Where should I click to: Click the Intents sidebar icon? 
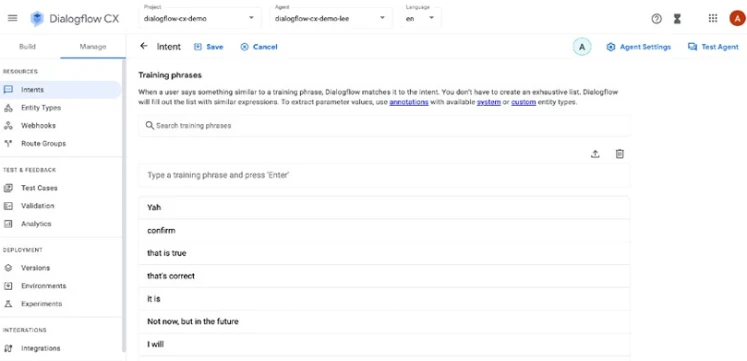click(8, 90)
